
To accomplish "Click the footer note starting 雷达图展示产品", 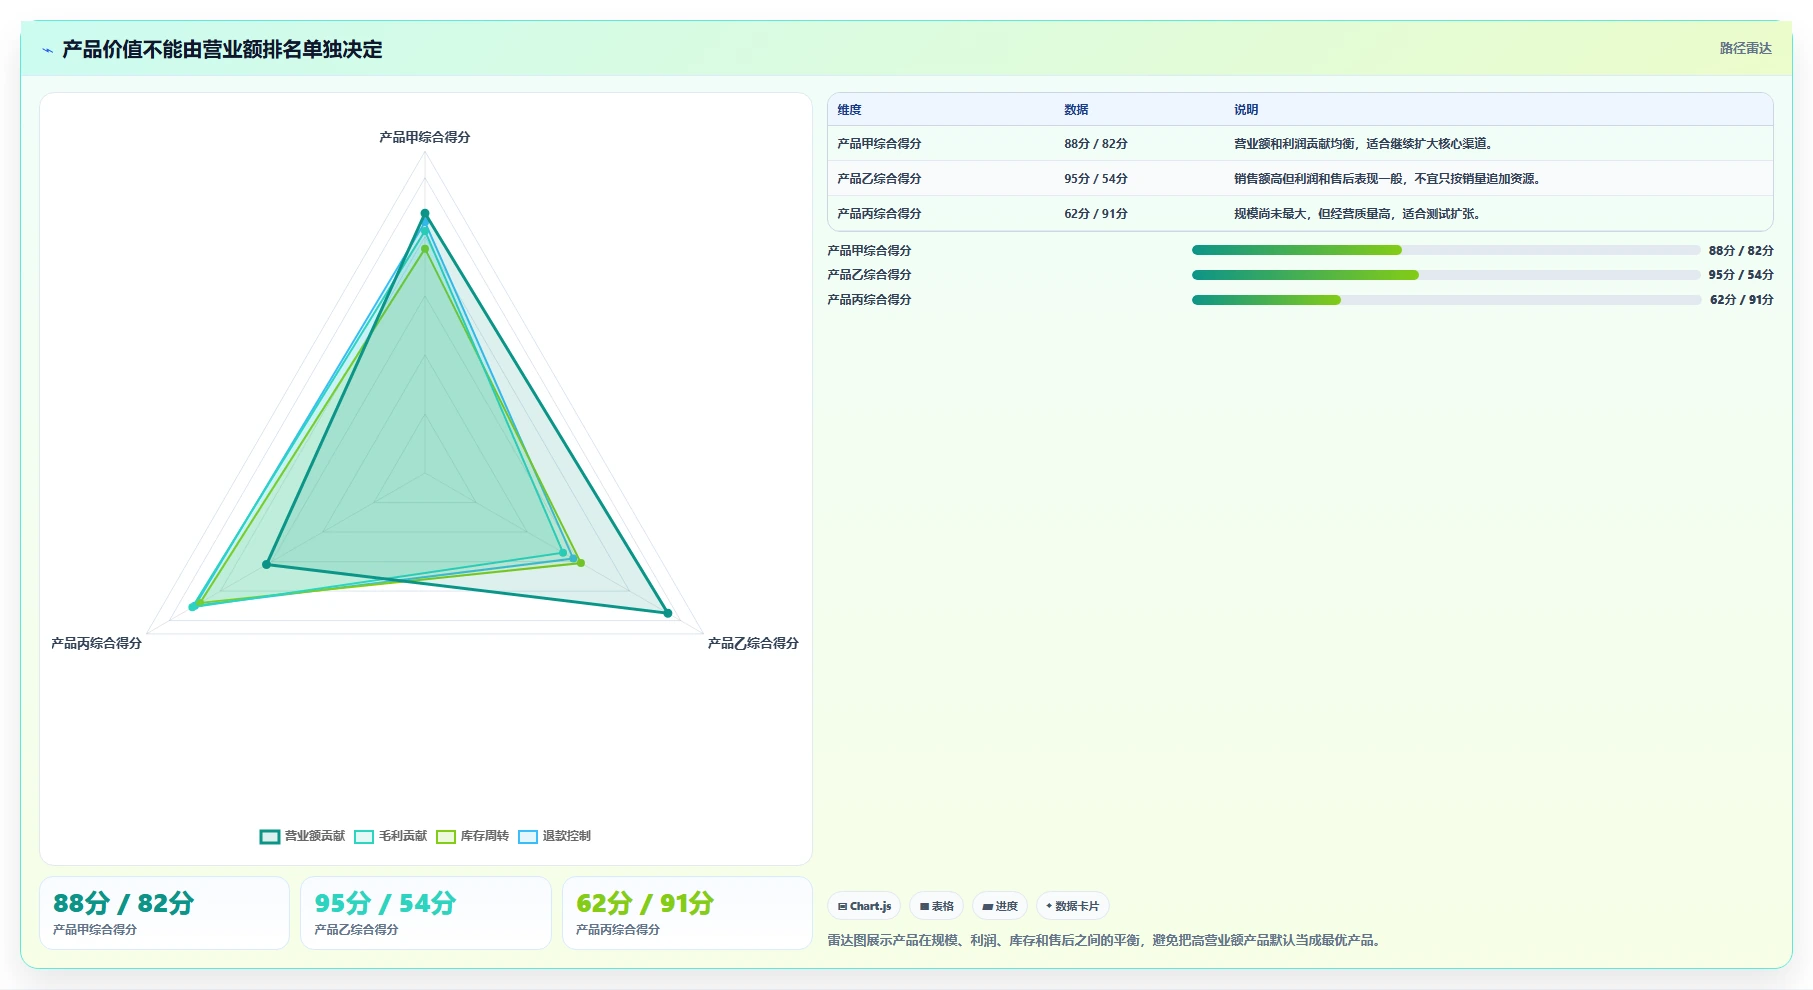I will click(x=1106, y=940).
